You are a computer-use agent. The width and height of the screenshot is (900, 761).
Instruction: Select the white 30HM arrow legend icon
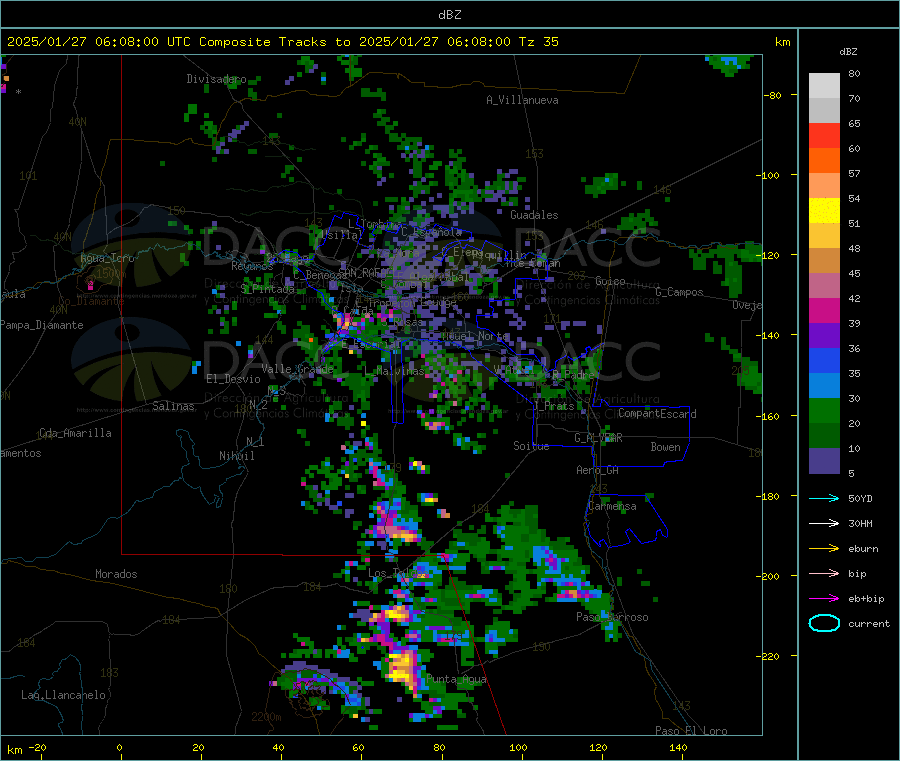pyautogui.click(x=824, y=523)
